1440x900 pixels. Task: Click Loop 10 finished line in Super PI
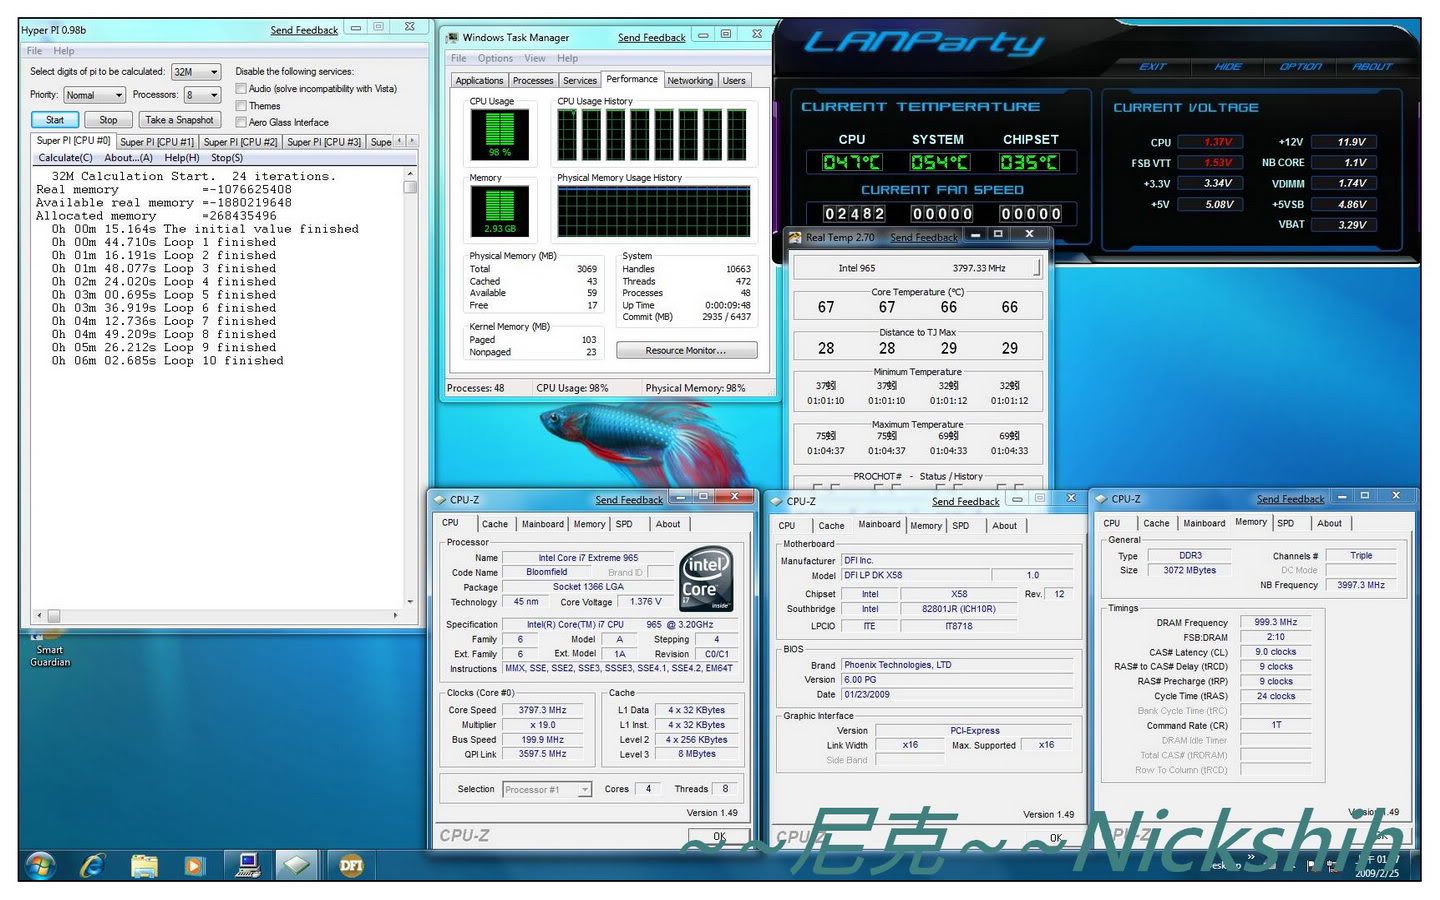(x=167, y=361)
